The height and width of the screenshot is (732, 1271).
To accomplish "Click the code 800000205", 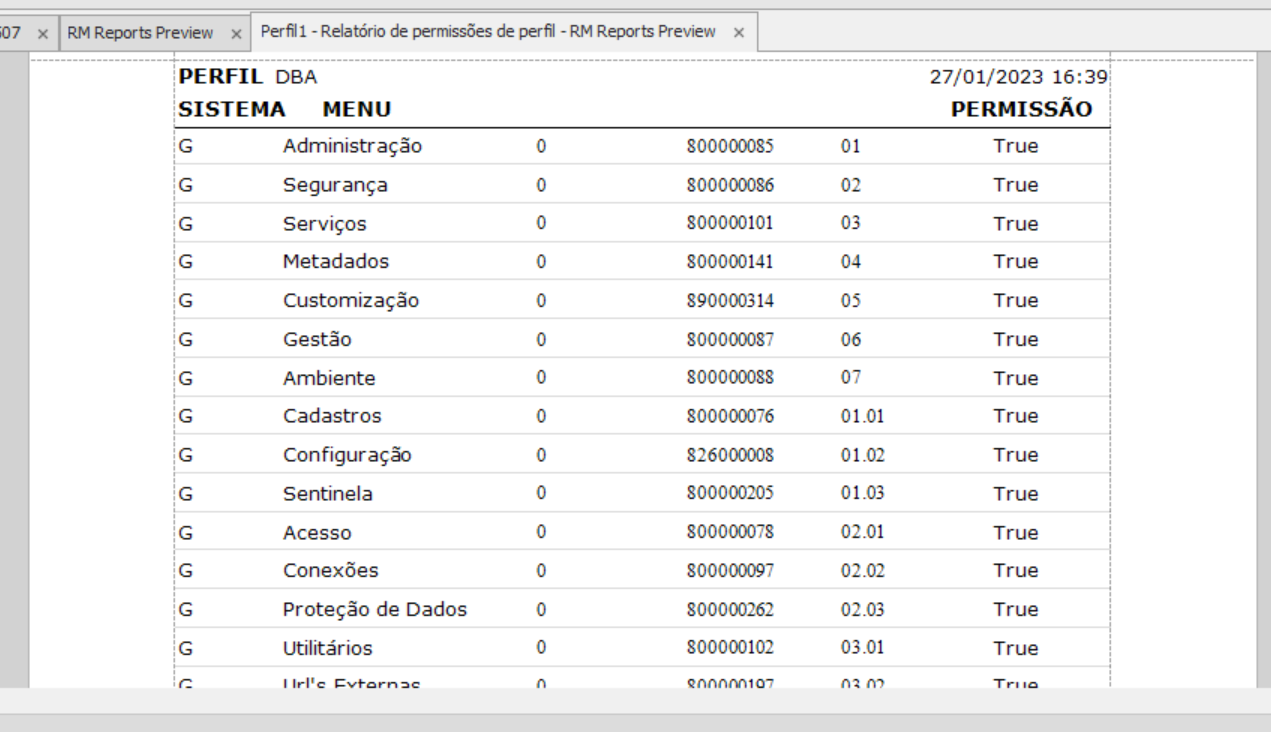I will (730, 494).
